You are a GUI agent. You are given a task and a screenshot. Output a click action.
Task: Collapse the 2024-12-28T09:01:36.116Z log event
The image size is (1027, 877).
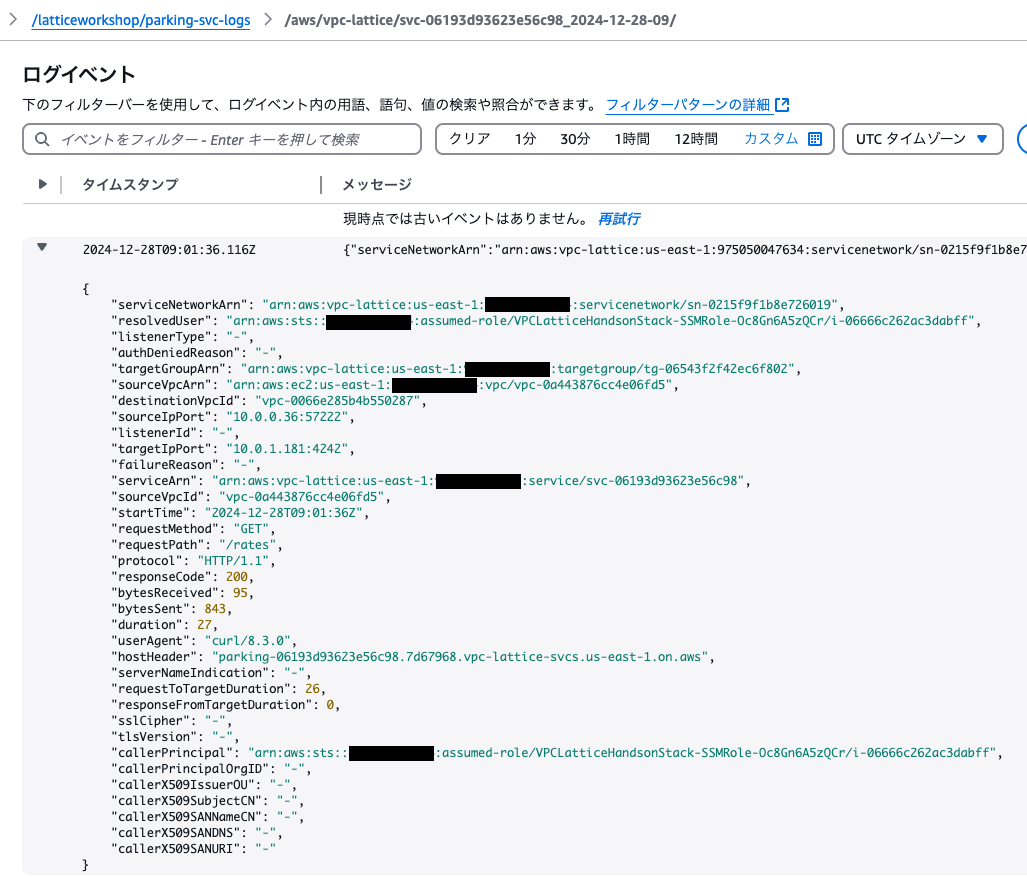pos(42,248)
